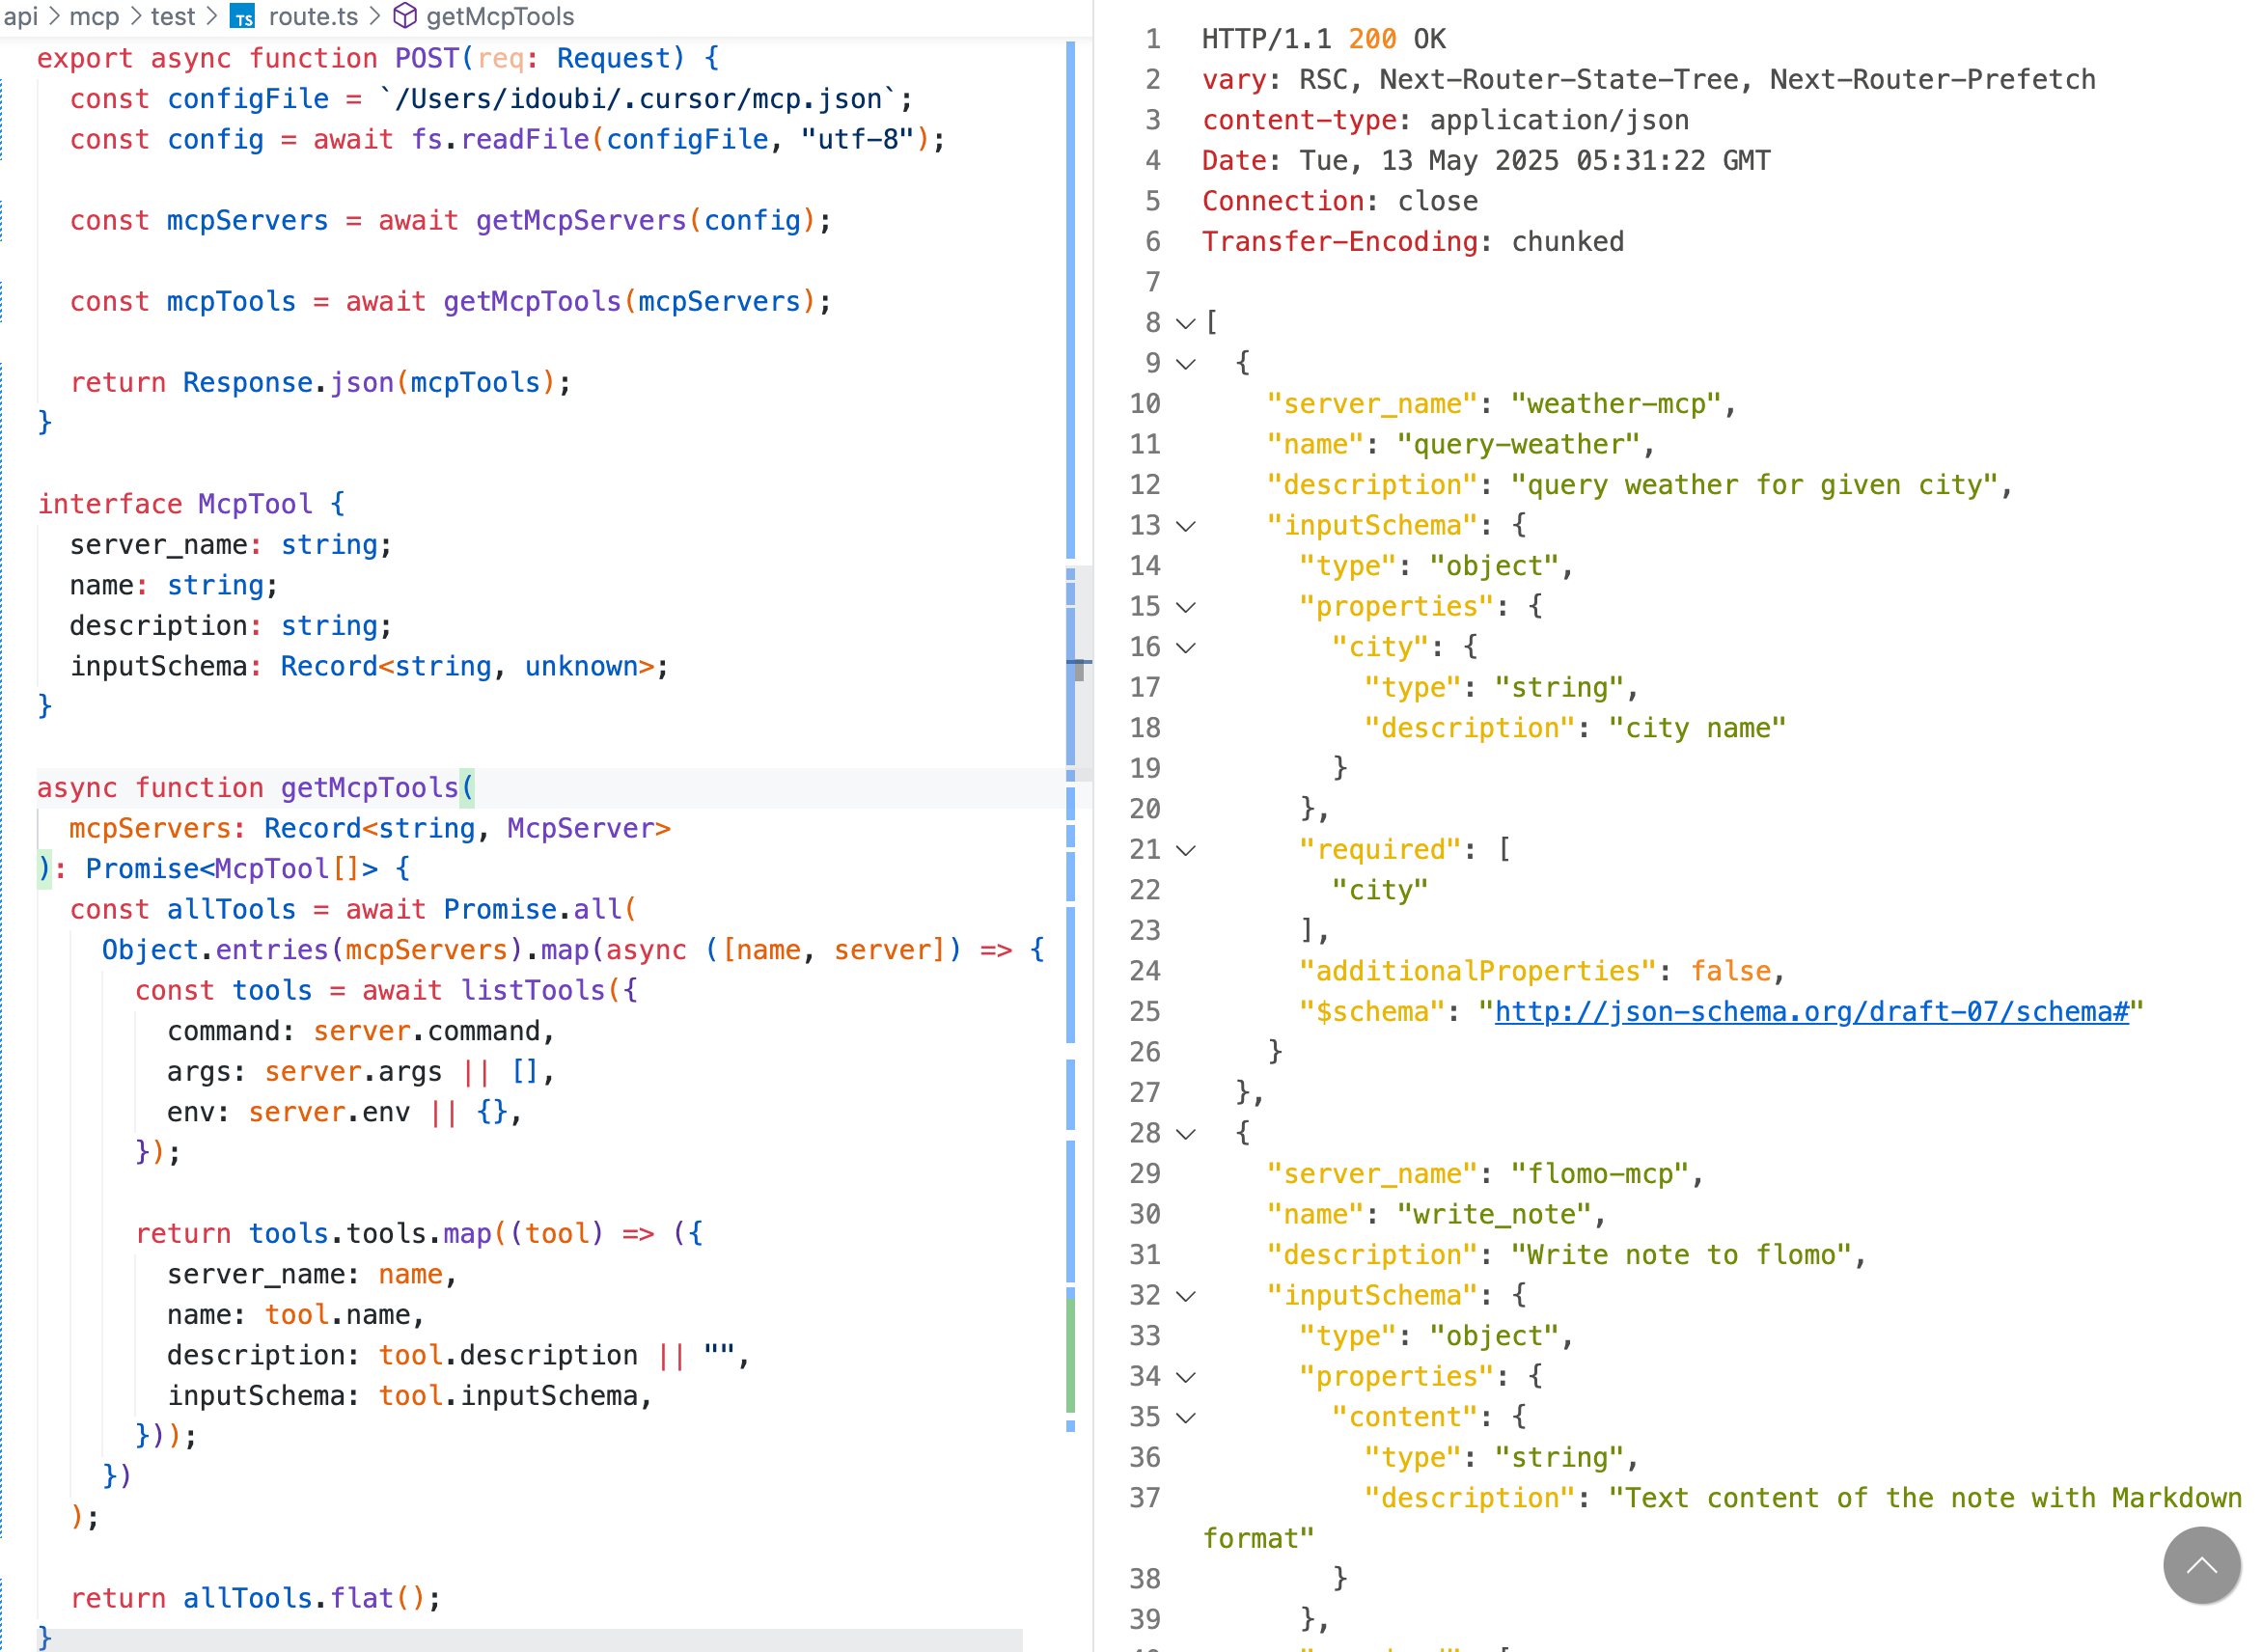This screenshot has width=2262, height=1652.
Task: Select the api breadcrumb segment
Action: pyautogui.click(x=20, y=16)
